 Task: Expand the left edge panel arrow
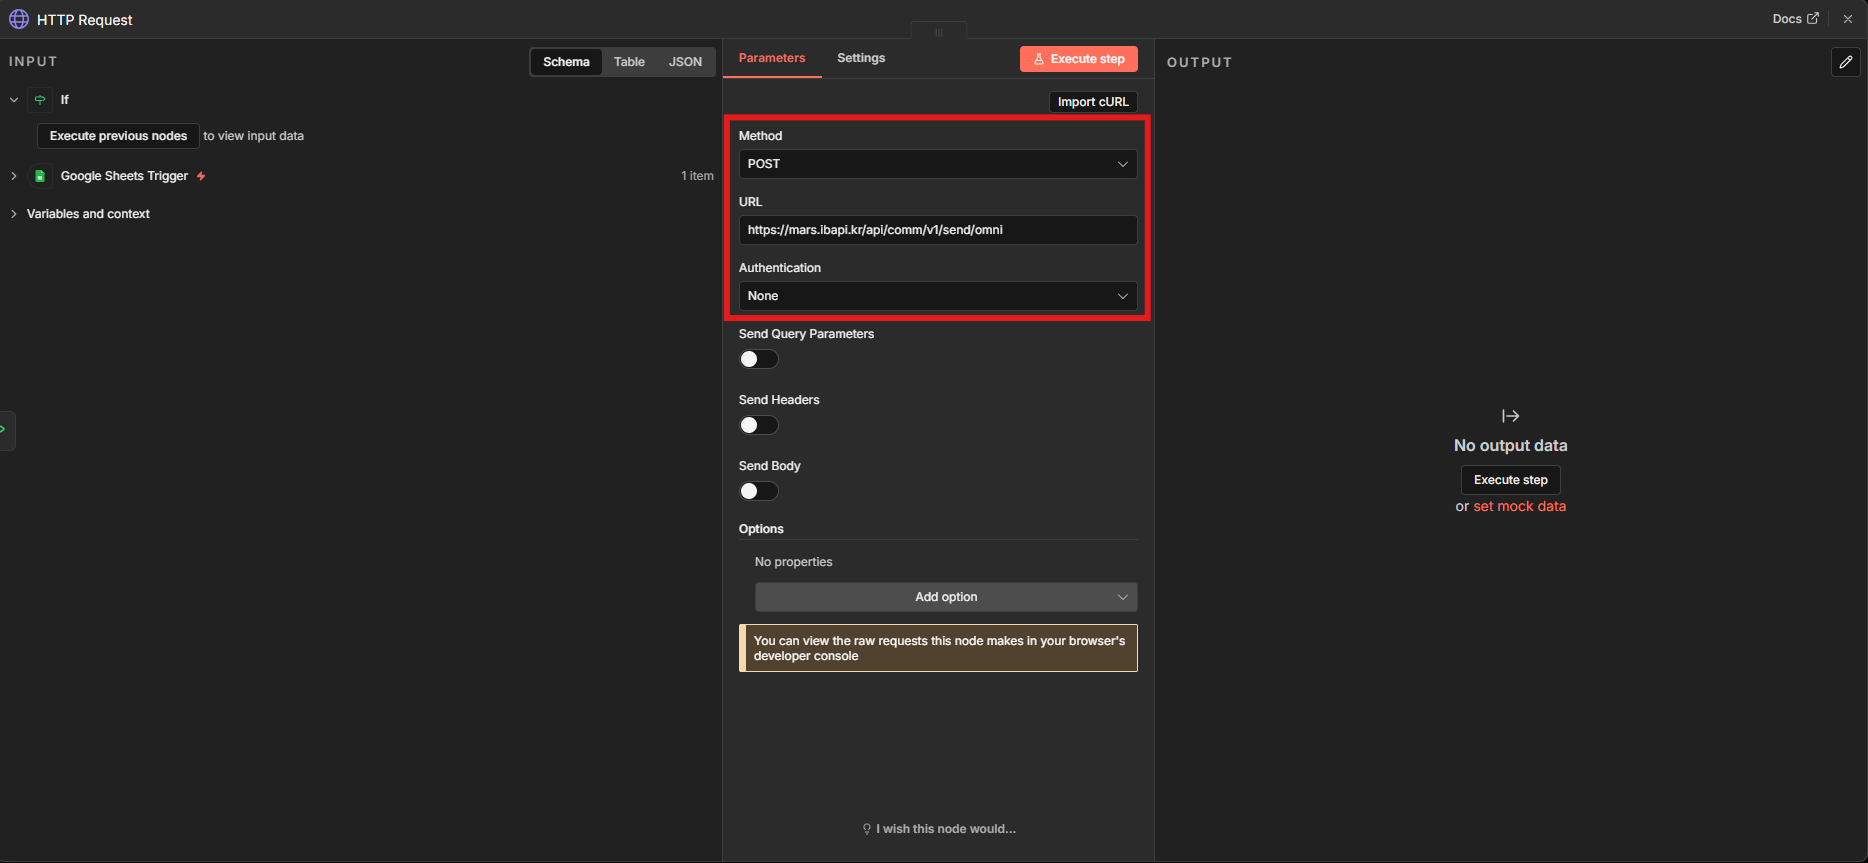(x=5, y=430)
